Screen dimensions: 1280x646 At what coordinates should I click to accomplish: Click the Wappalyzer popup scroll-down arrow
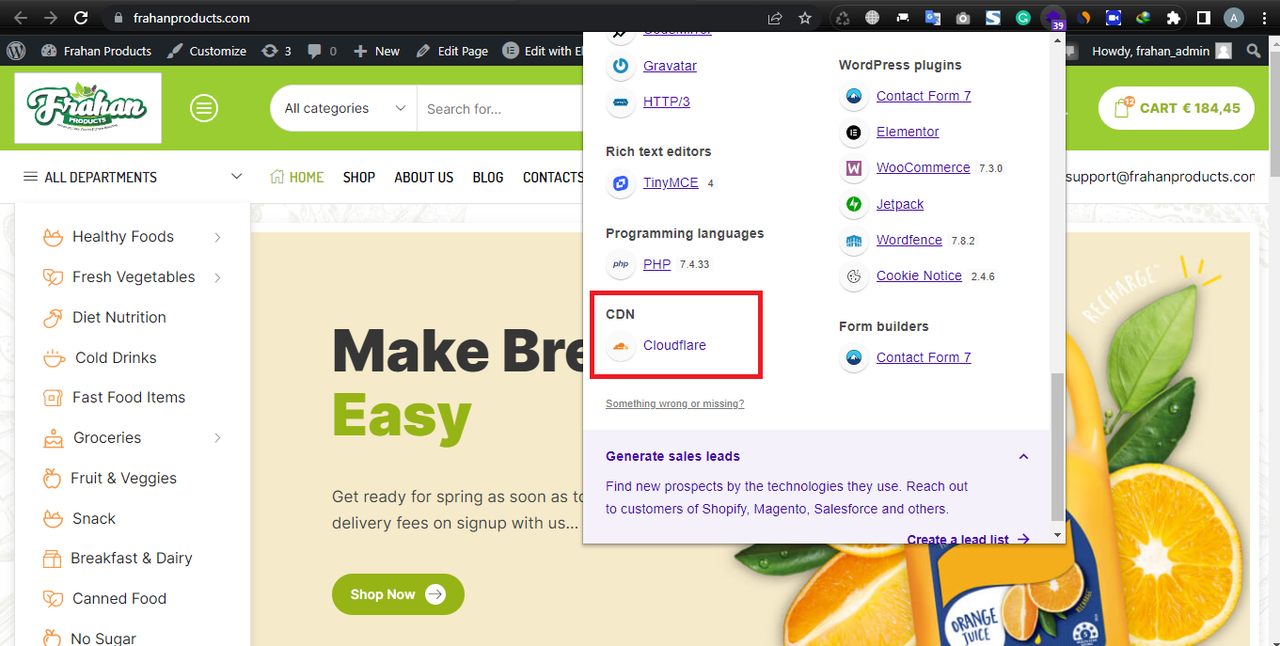click(1058, 536)
